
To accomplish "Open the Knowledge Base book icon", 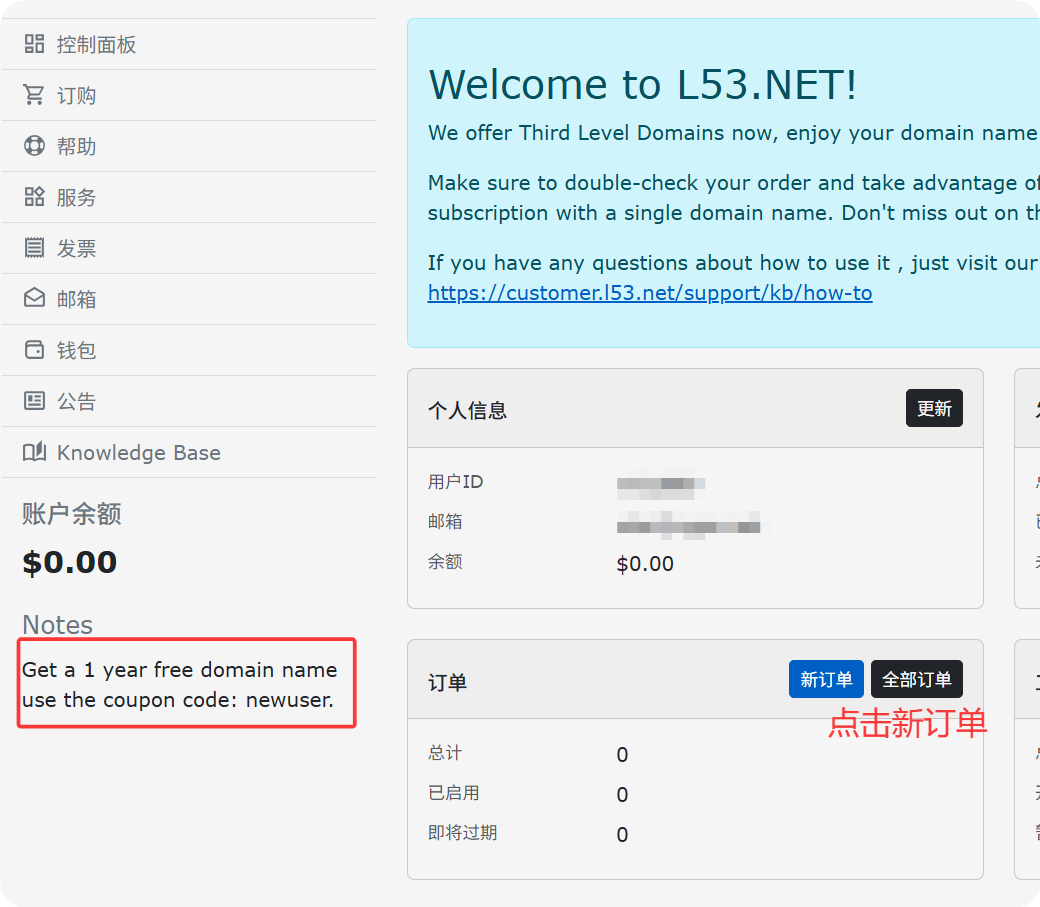I will click(32, 452).
